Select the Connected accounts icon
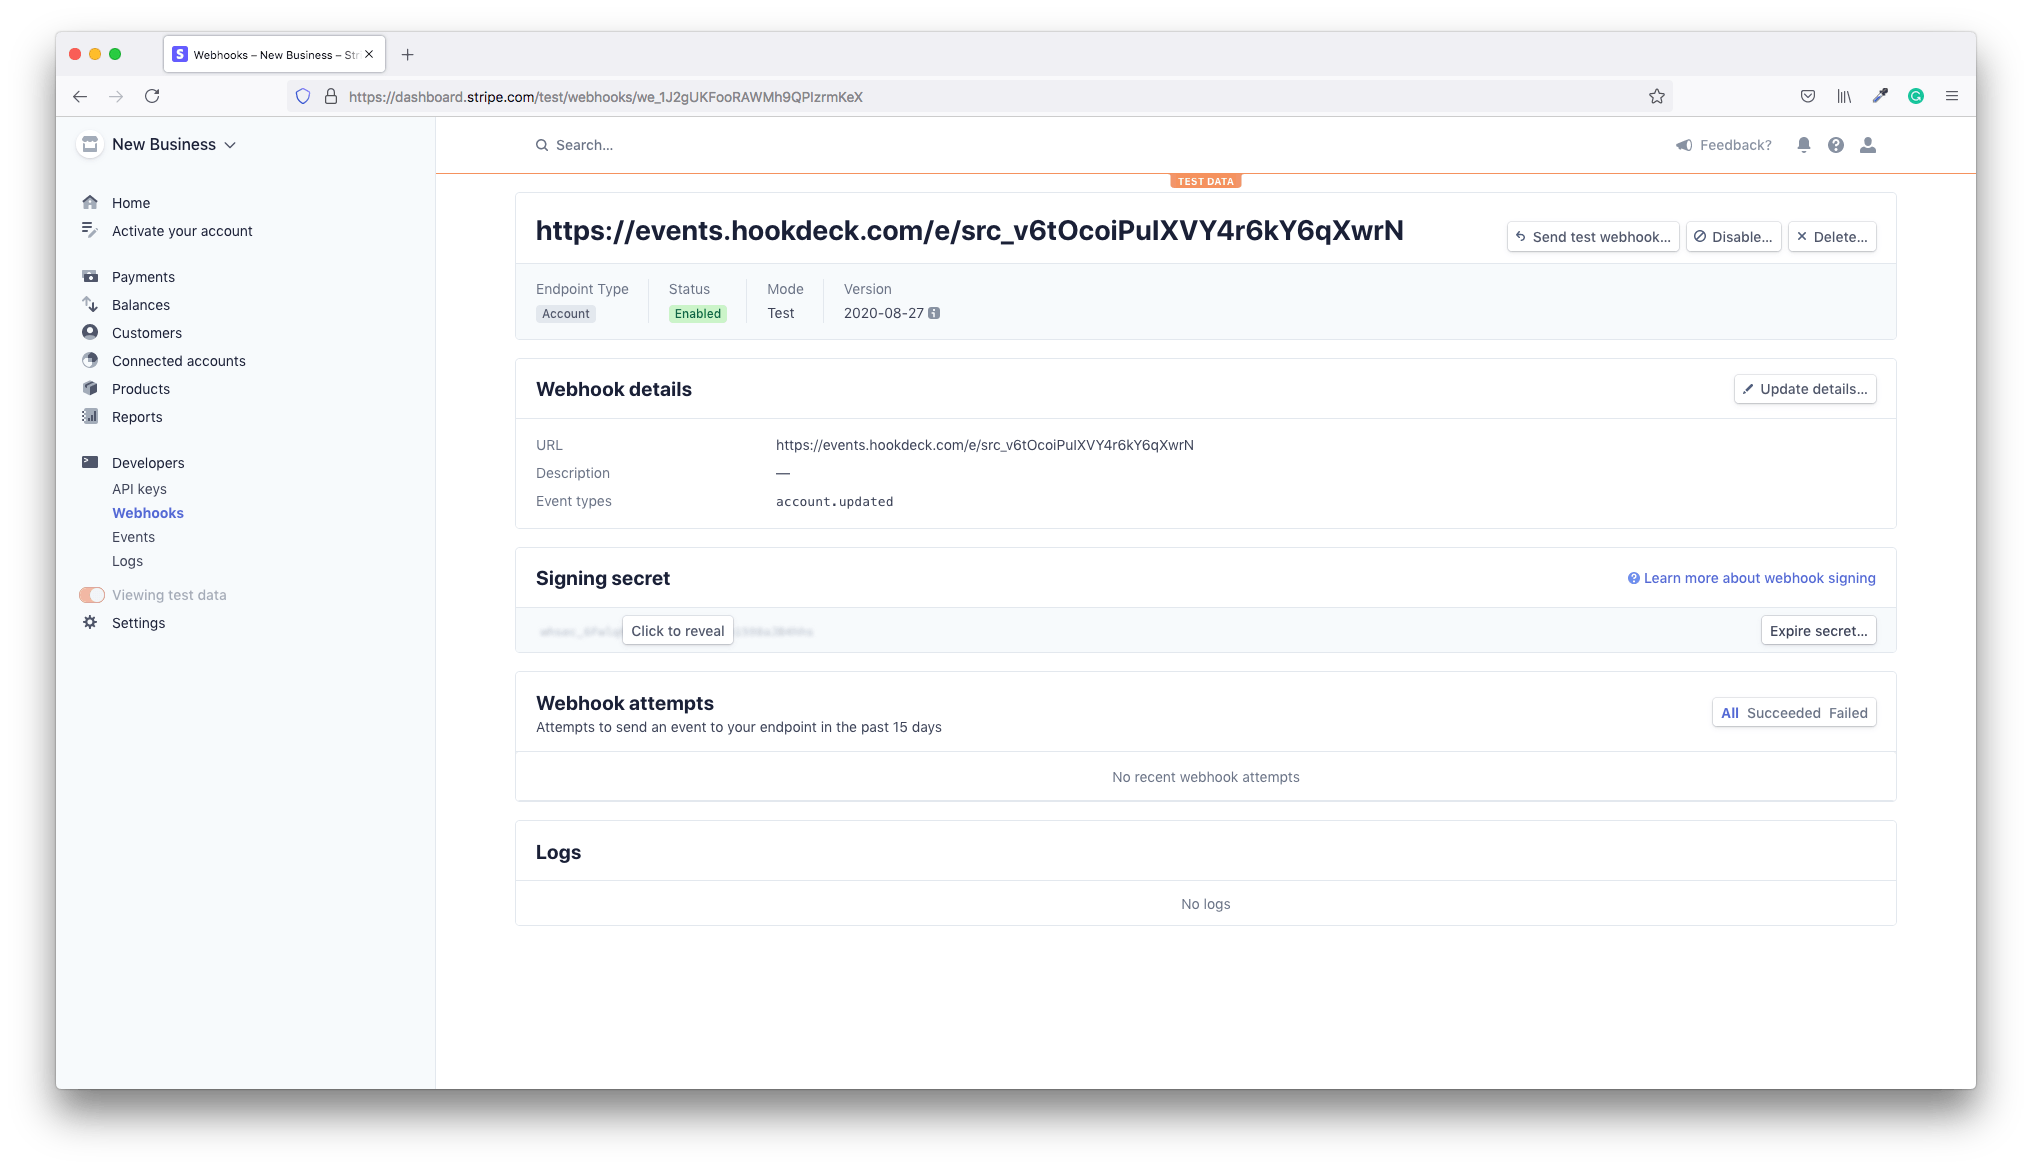This screenshot has height=1169, width=2032. [90, 360]
